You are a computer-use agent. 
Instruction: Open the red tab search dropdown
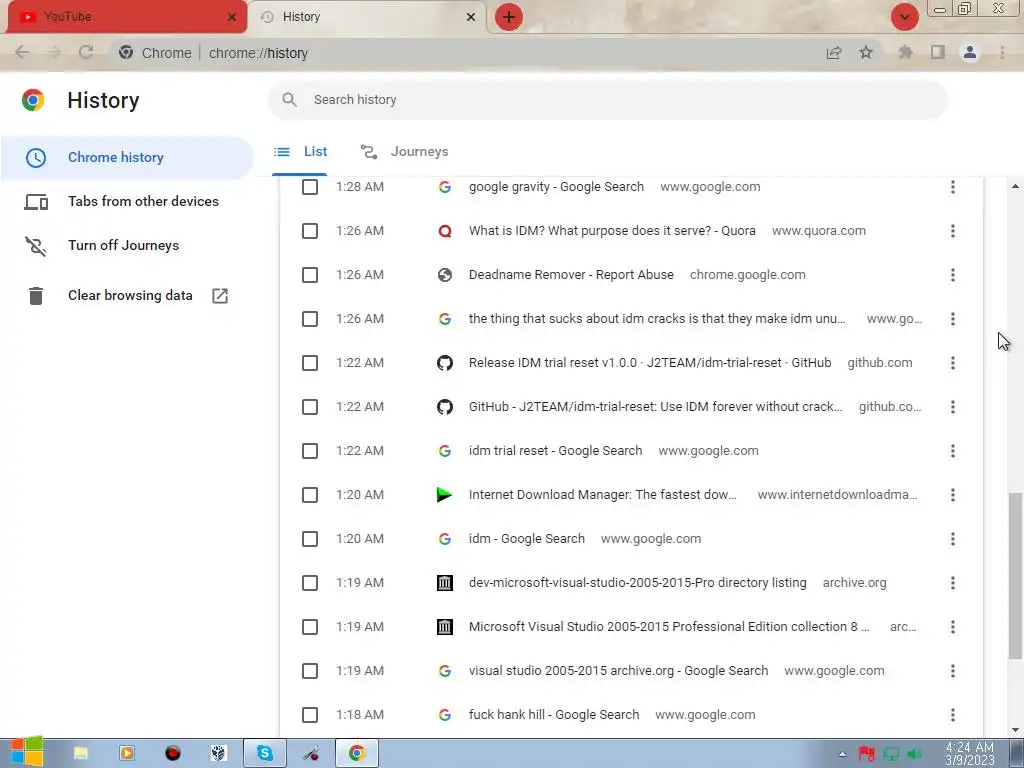click(x=904, y=17)
